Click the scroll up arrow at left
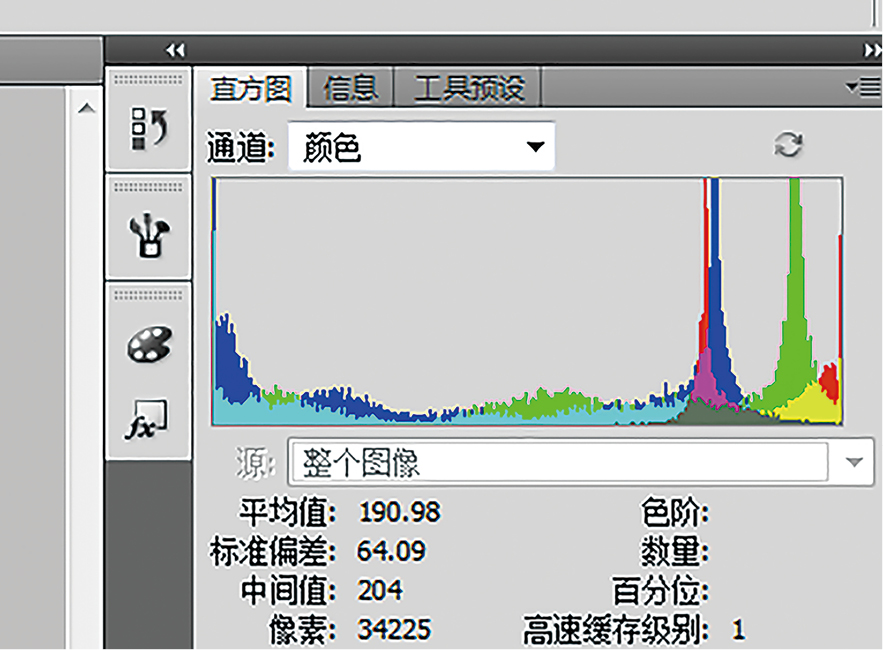The width and height of the screenshot is (883, 650). click(x=87, y=108)
